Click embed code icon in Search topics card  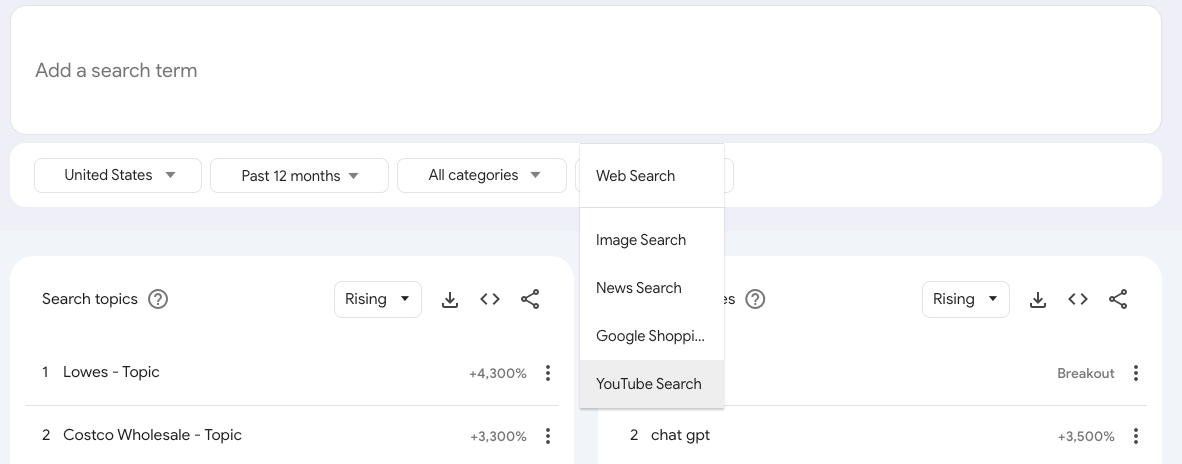point(490,299)
